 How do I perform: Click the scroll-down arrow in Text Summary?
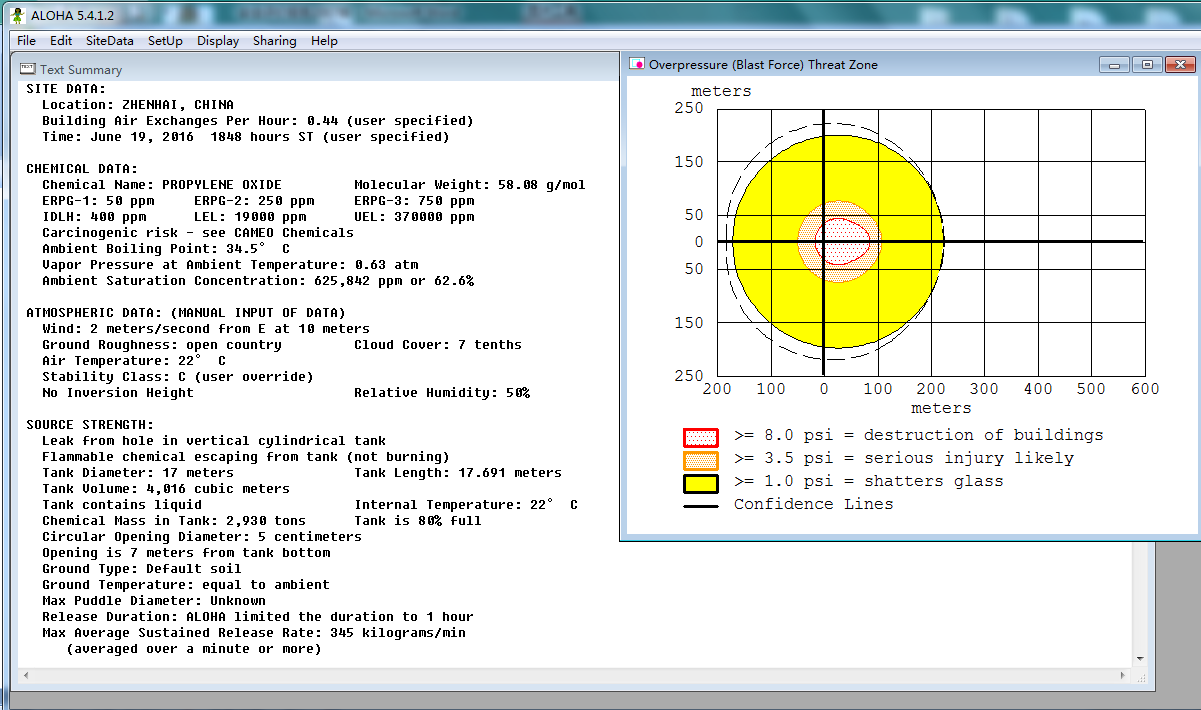pyautogui.click(x=1142, y=658)
